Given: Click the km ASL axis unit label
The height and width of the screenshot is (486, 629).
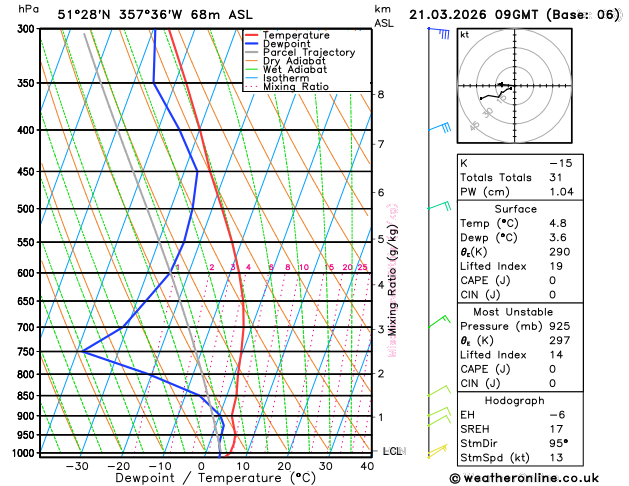Looking at the screenshot, I should pyautogui.click(x=384, y=16).
